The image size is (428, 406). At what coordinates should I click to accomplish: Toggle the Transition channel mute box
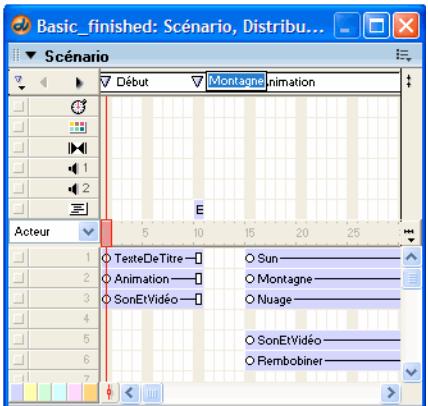[x=19, y=147]
